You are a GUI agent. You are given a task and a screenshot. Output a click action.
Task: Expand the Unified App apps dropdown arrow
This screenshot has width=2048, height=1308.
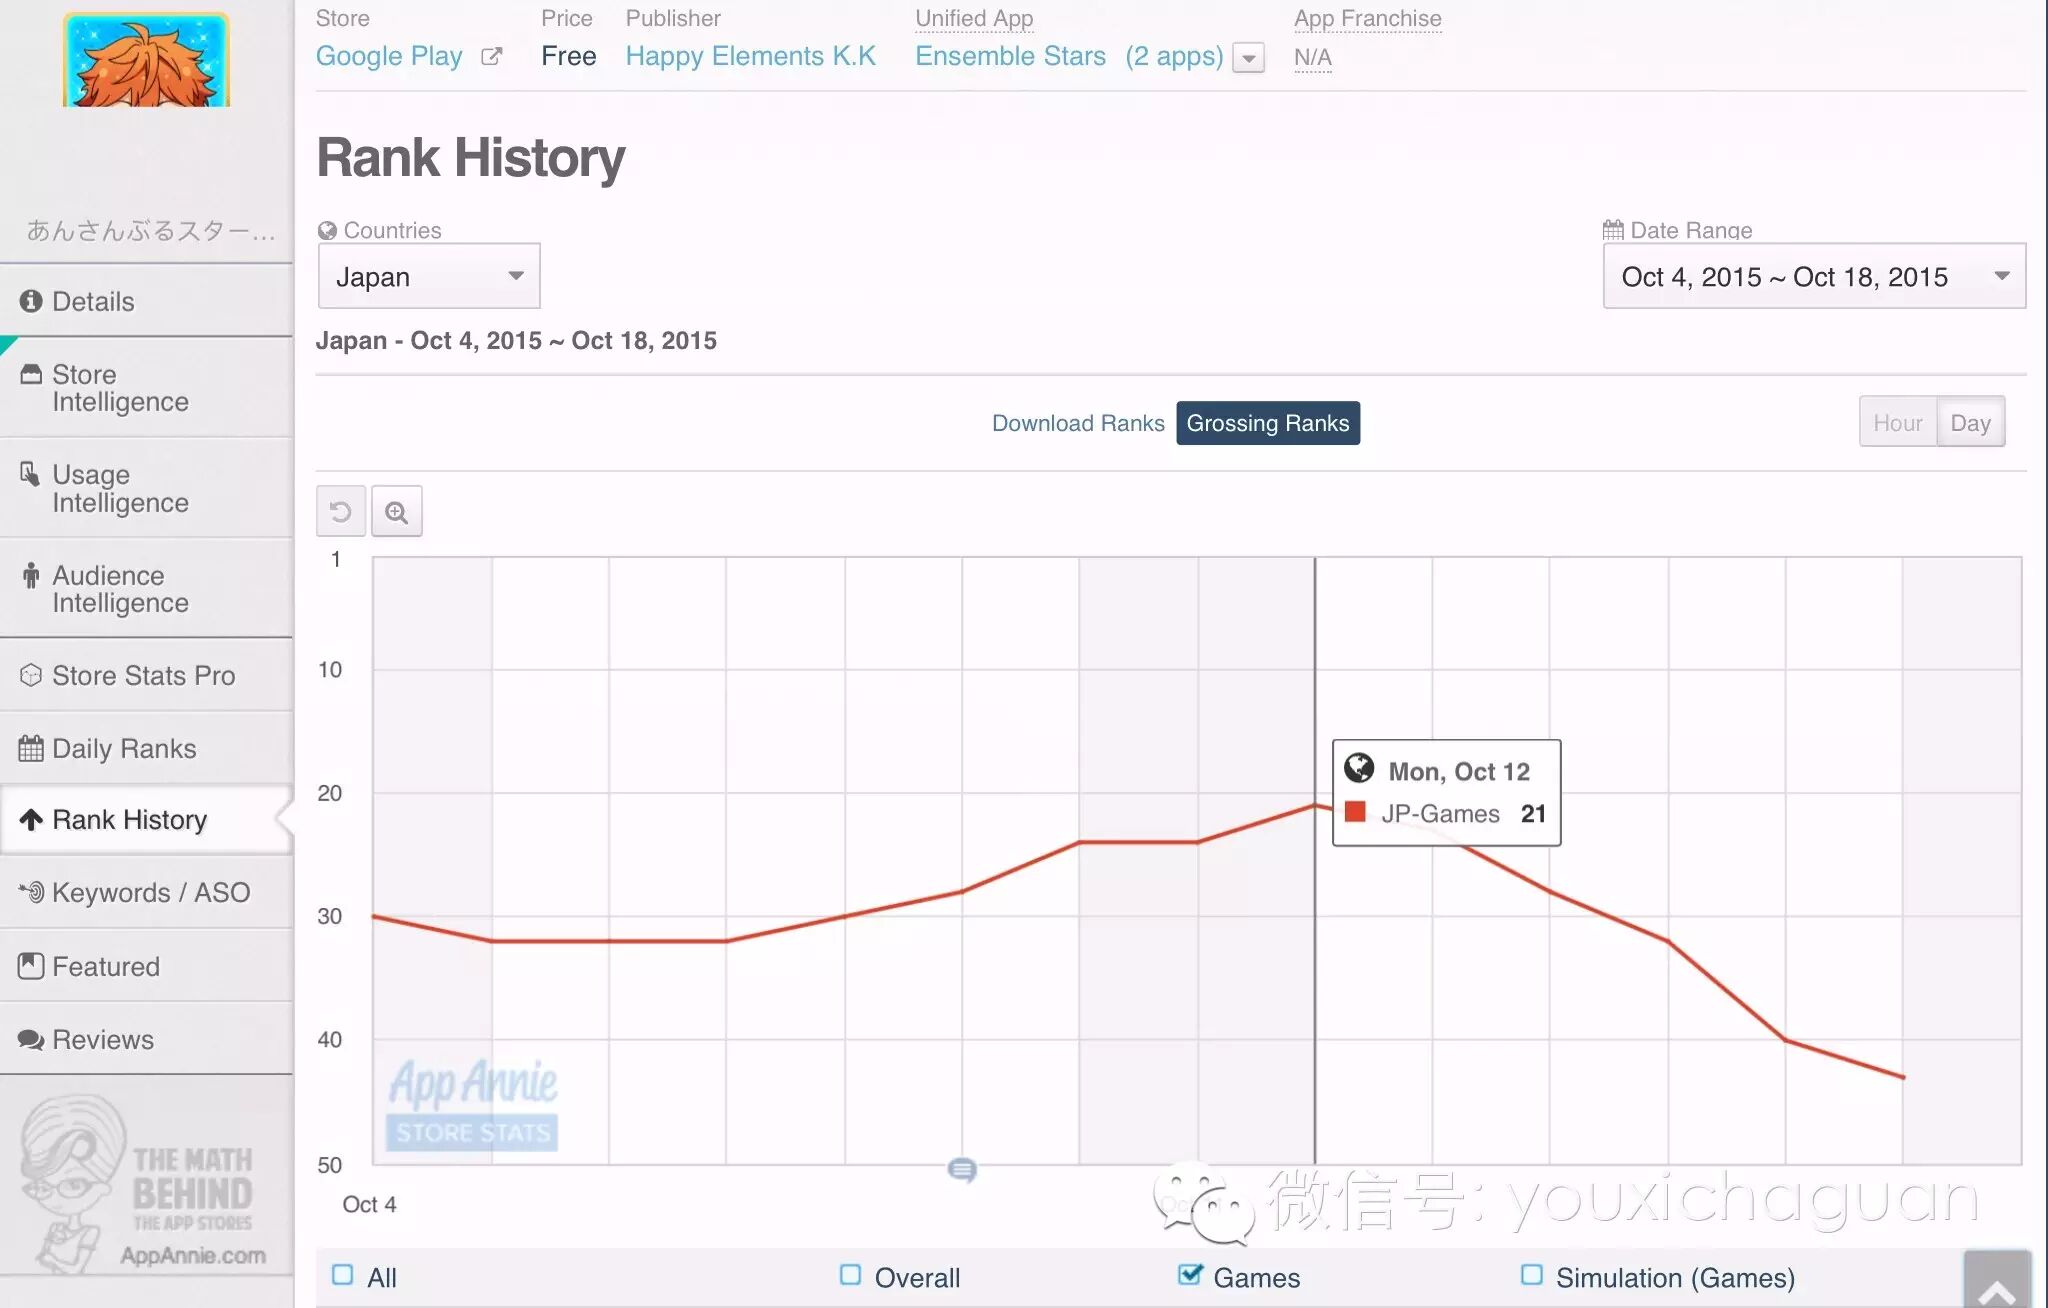(x=1249, y=58)
